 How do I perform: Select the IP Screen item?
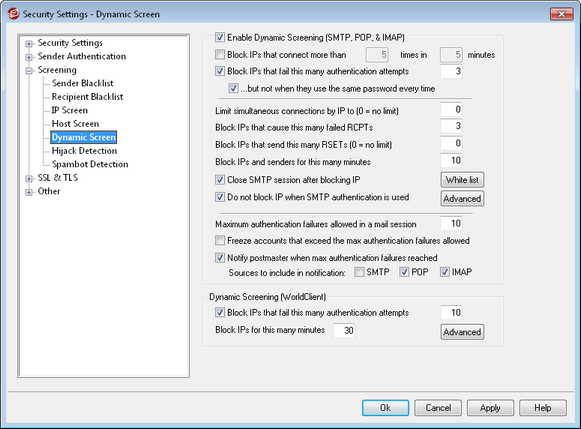[70, 110]
